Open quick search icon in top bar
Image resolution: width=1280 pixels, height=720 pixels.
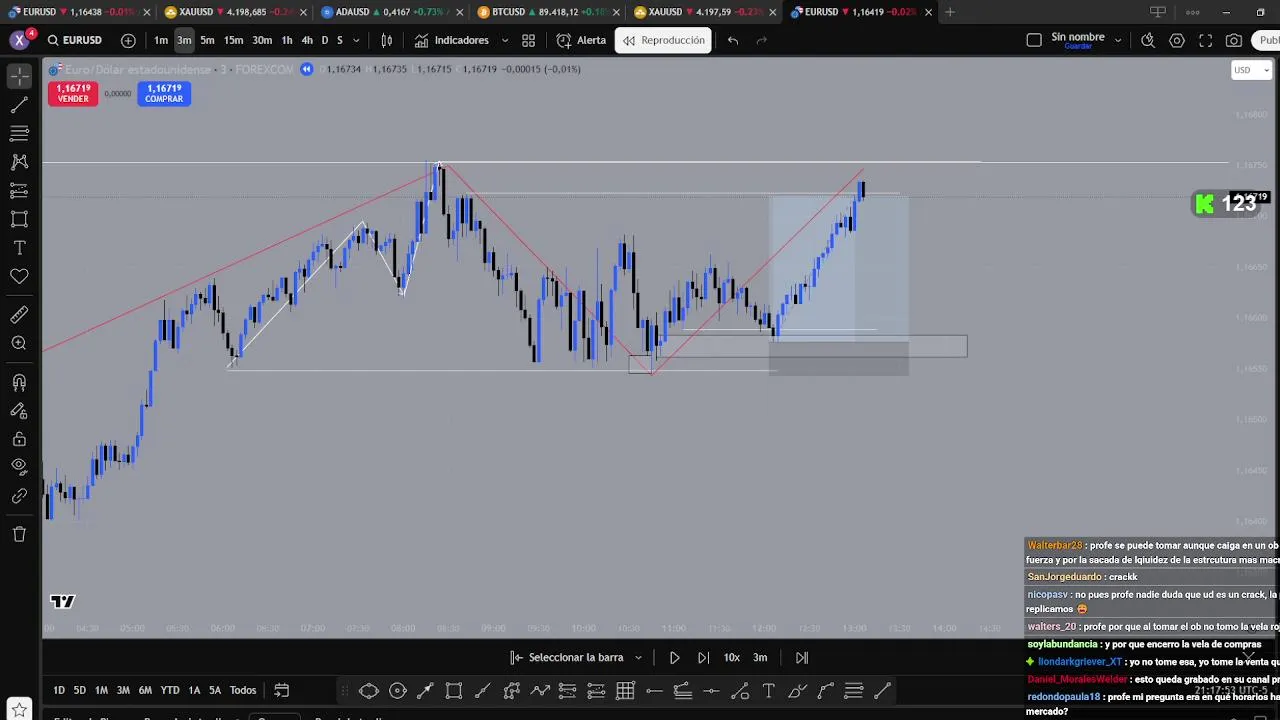pos(1148,40)
